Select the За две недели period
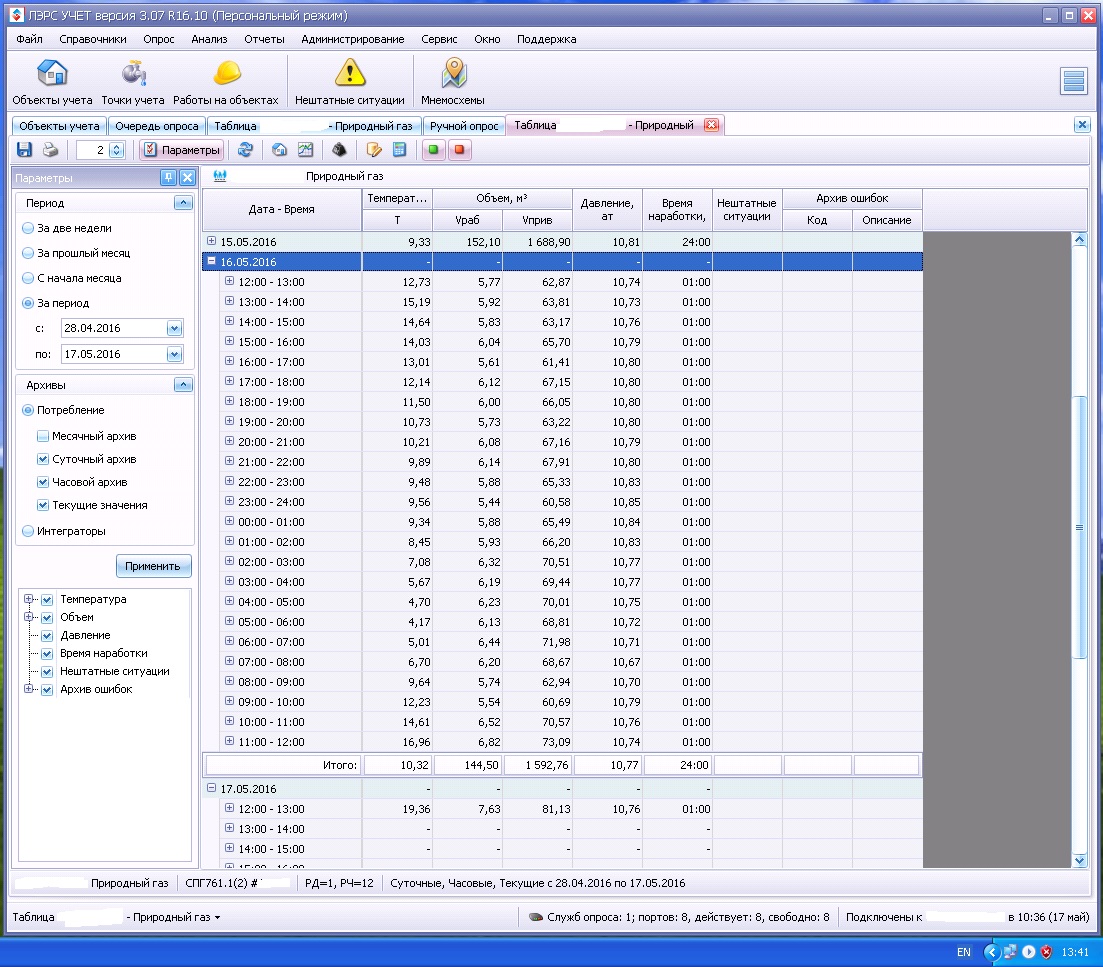Viewport: 1103px width, 967px height. (x=28, y=228)
